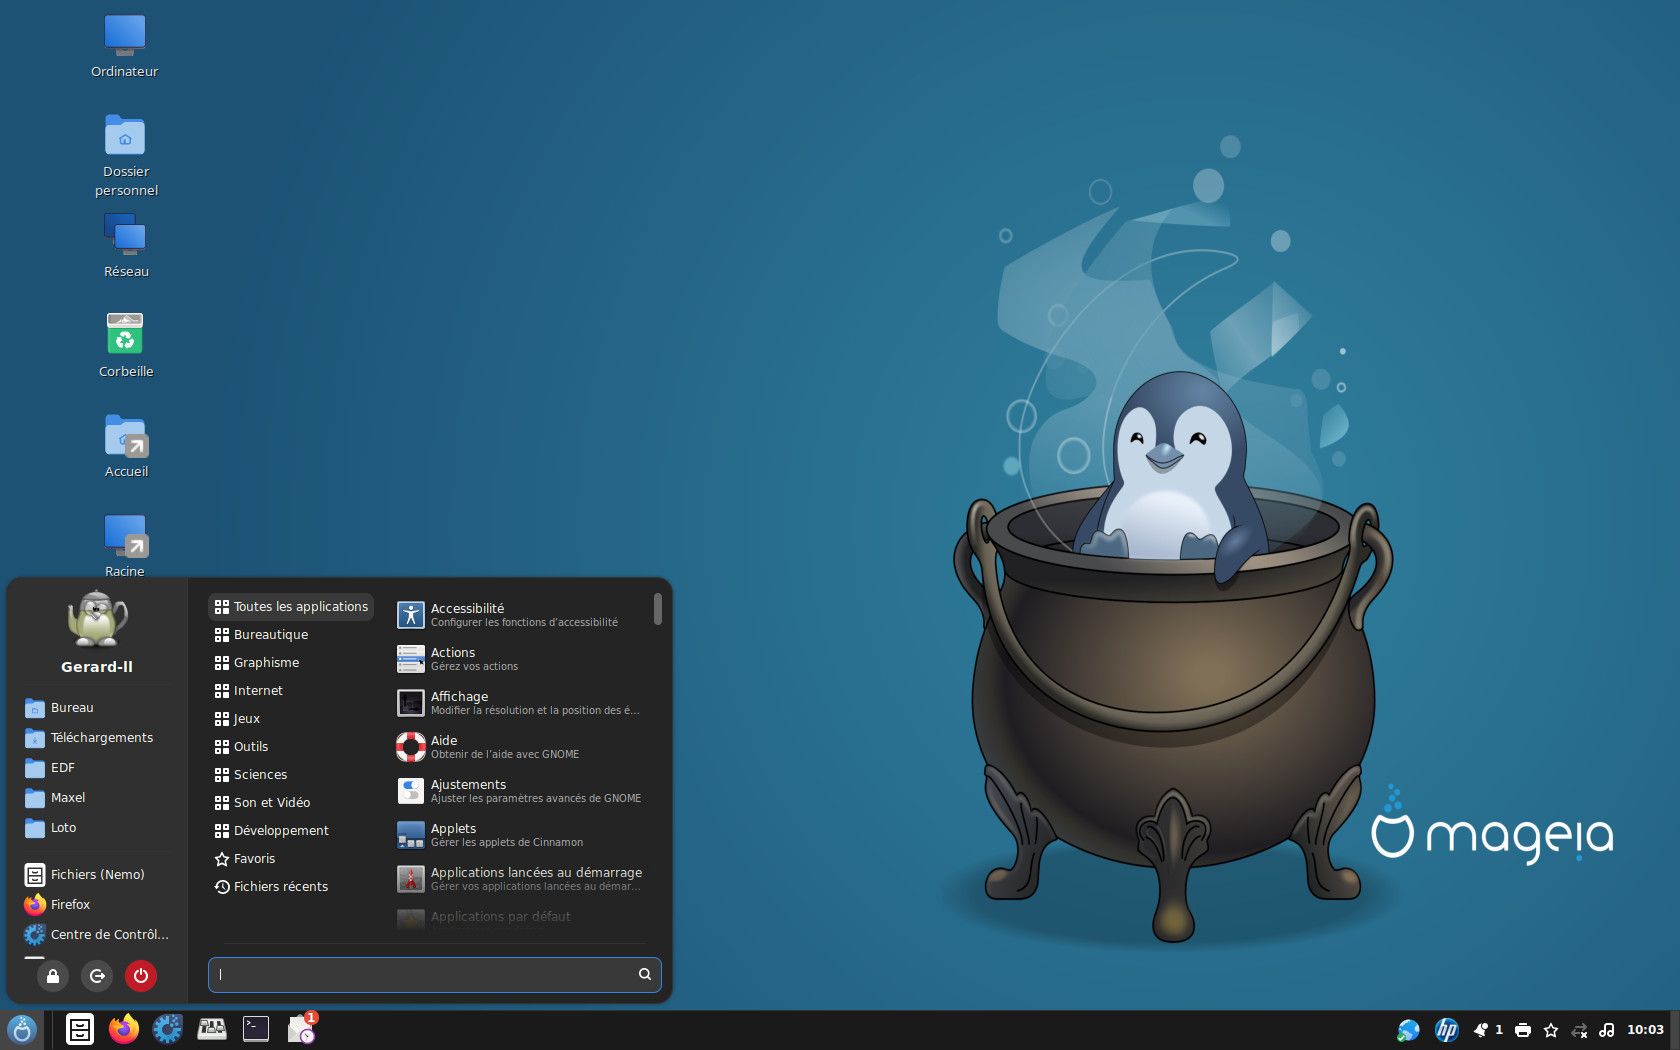The height and width of the screenshot is (1050, 1680).
Task: Open Applets entry in application list
Action: [x=521, y=835]
